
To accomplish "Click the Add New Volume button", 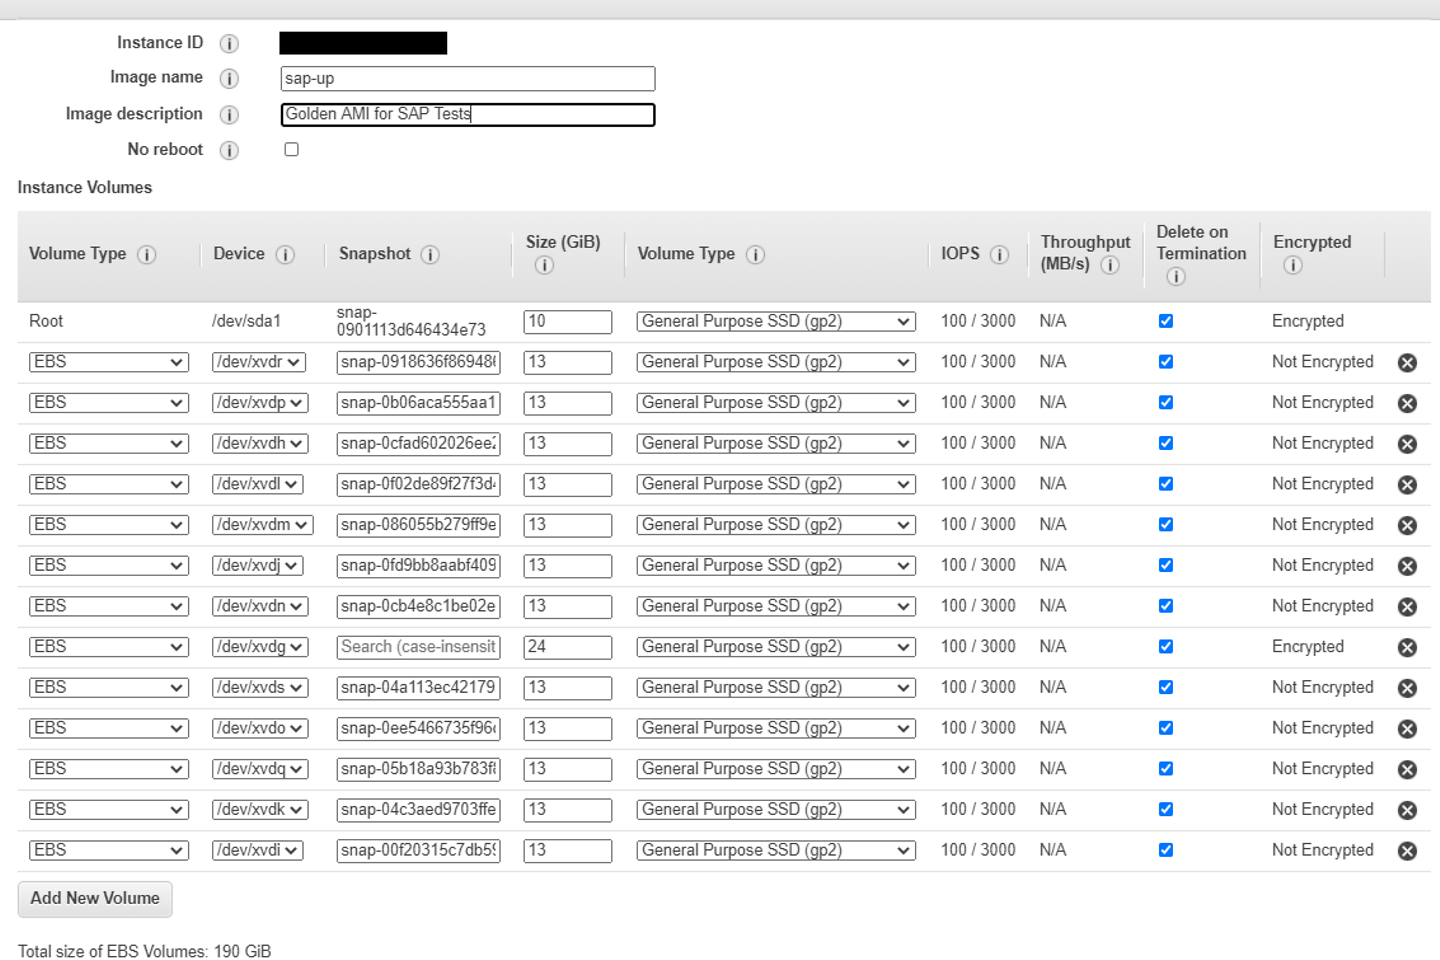I will (95, 899).
